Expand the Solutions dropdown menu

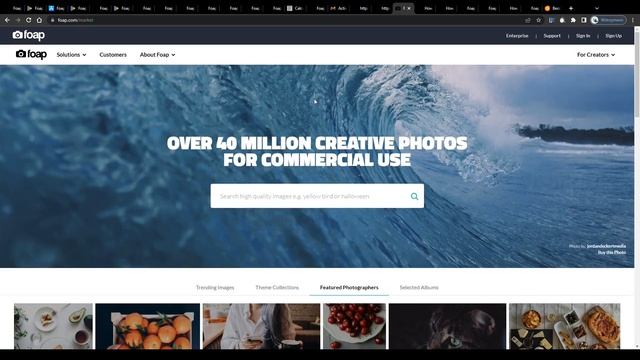[x=71, y=55]
